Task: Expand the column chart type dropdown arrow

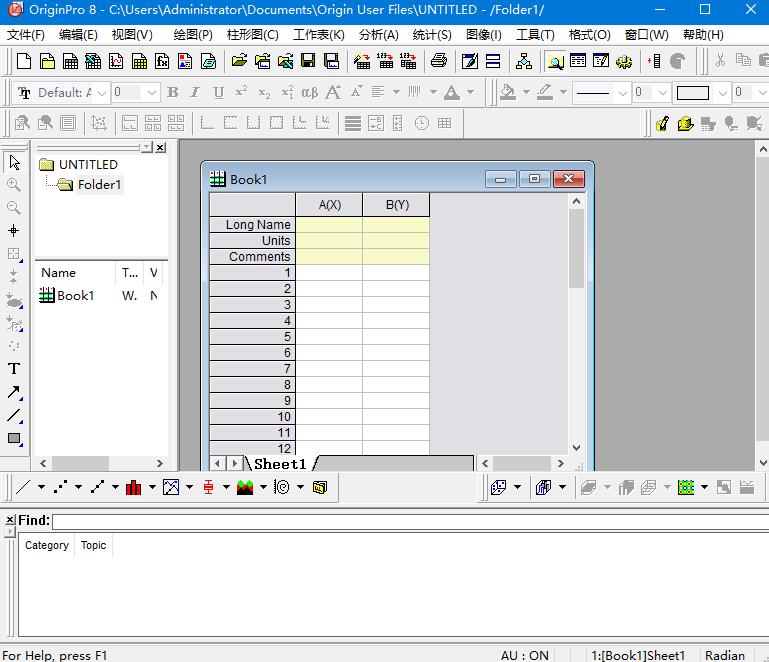Action: pos(152,487)
